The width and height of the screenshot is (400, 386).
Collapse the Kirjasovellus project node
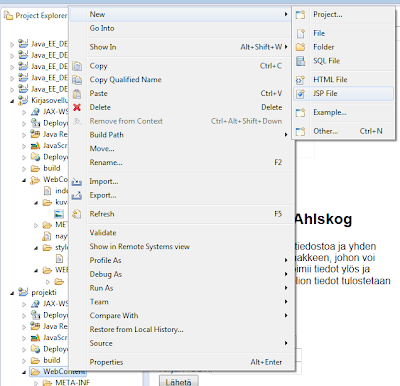[x=12, y=101]
